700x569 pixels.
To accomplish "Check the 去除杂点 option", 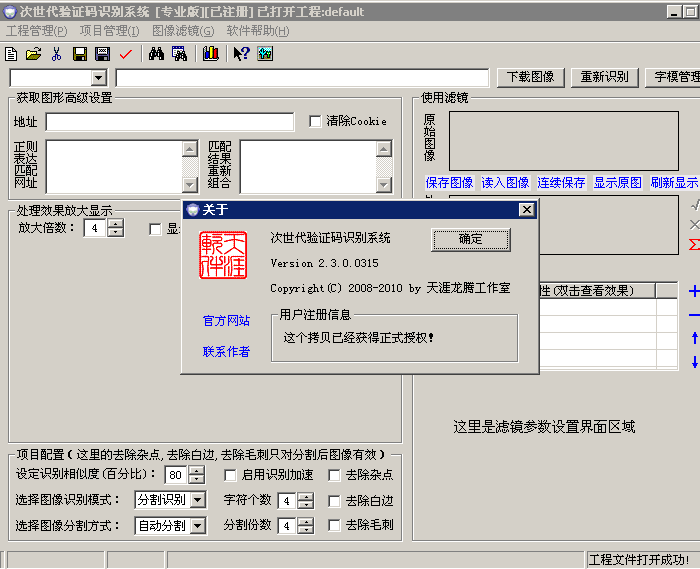I will coord(335,476).
